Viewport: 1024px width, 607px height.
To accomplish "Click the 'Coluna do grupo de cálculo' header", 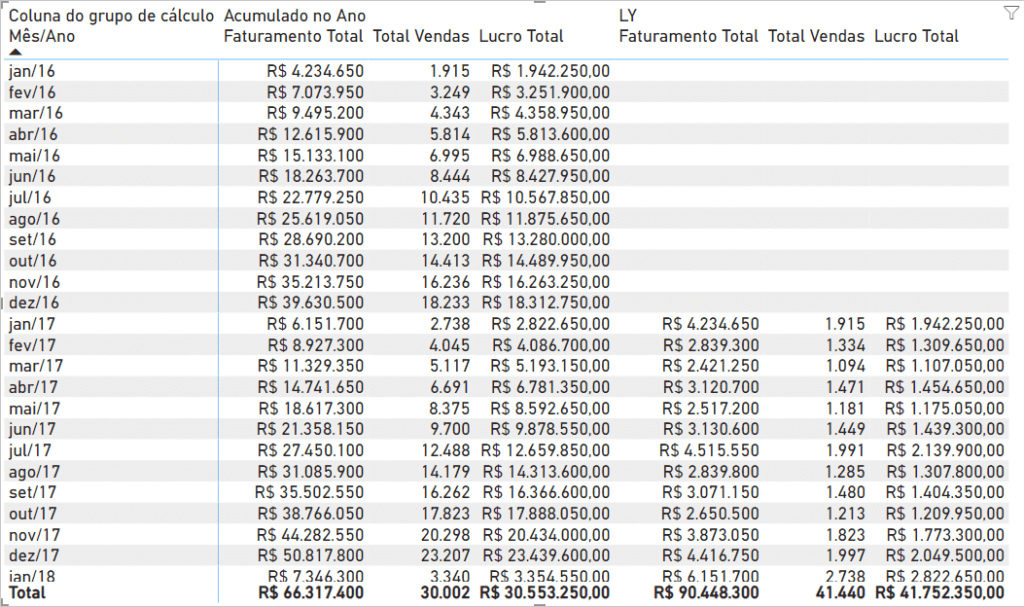I will [110, 16].
